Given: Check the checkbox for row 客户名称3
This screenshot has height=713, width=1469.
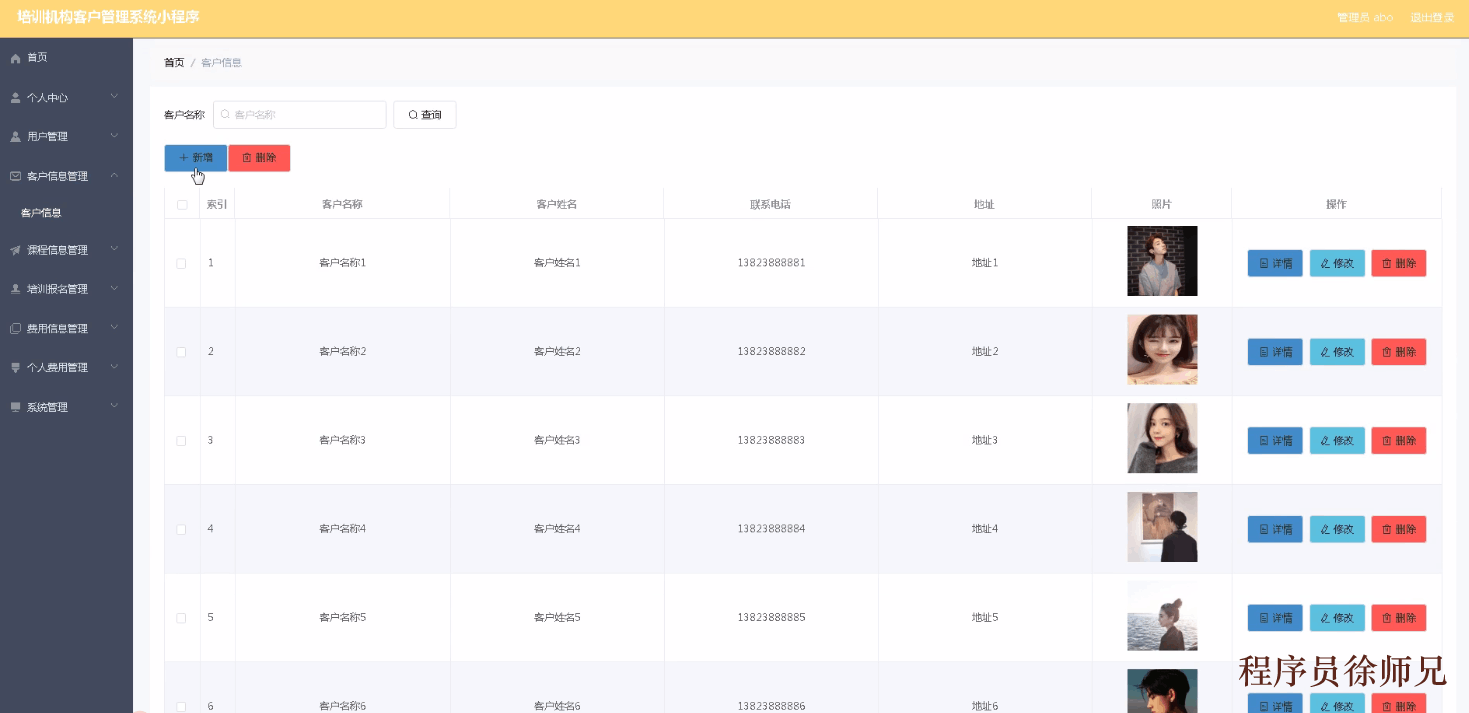Looking at the screenshot, I should click(x=181, y=441).
